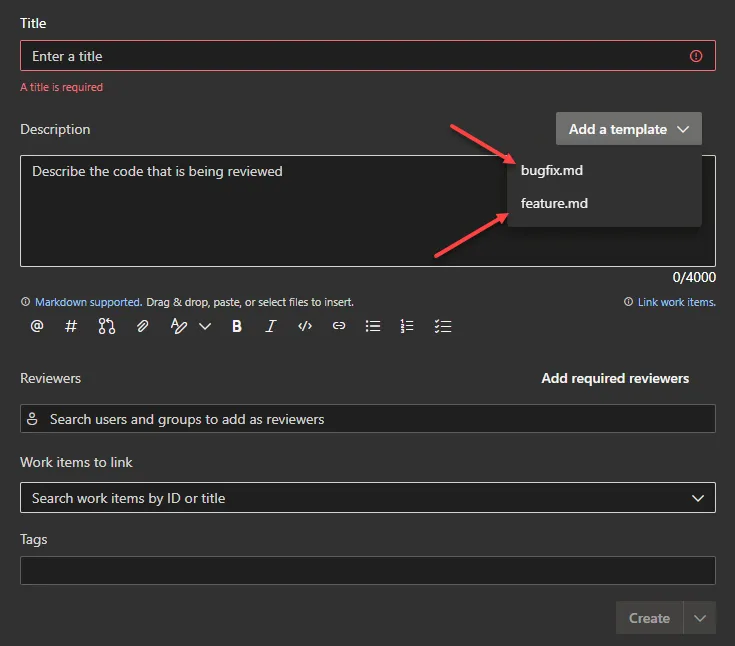Expand the Create options chevron

coord(700,618)
